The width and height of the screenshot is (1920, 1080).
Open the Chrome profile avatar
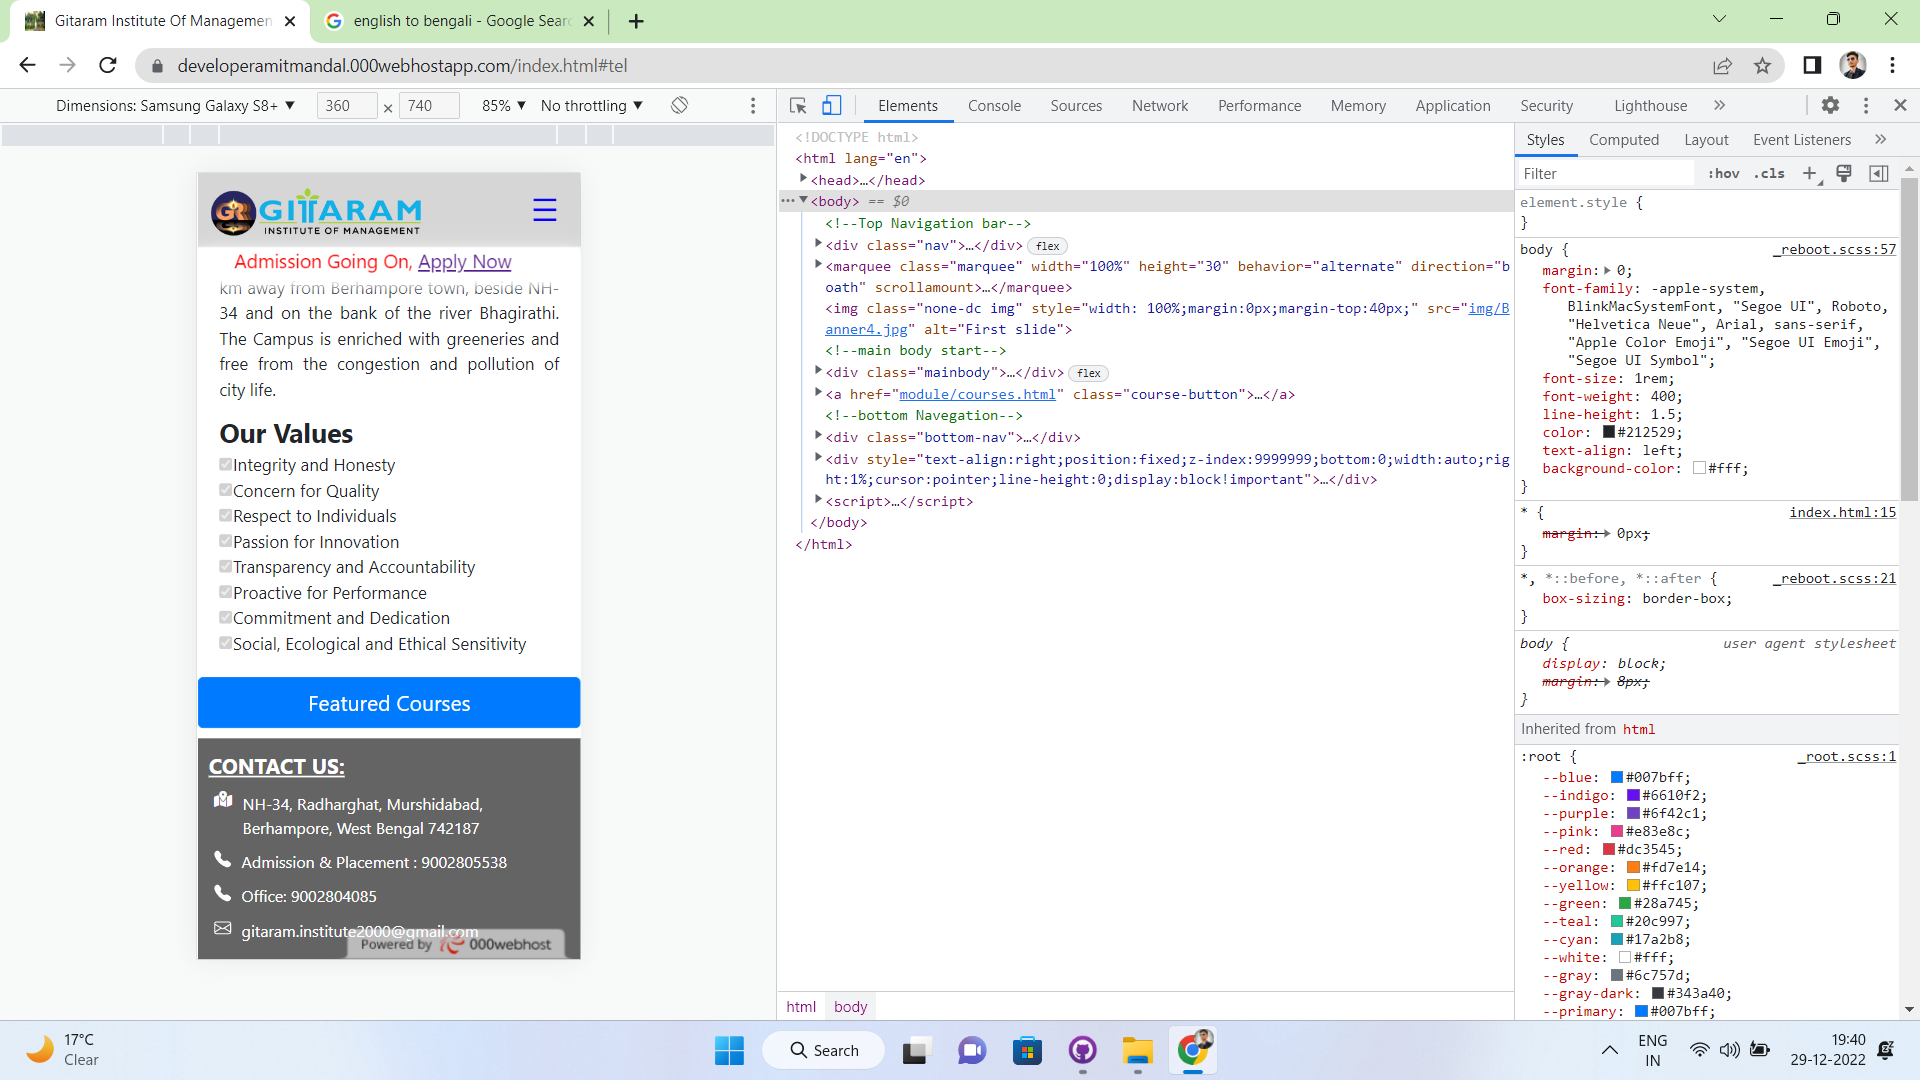point(1853,66)
